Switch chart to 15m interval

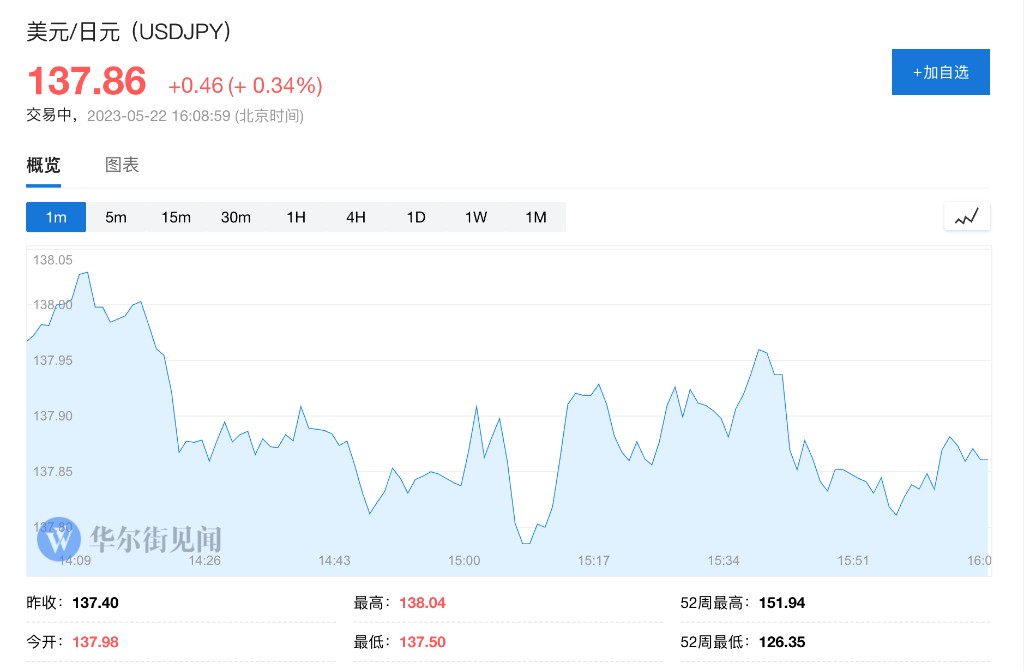176,217
